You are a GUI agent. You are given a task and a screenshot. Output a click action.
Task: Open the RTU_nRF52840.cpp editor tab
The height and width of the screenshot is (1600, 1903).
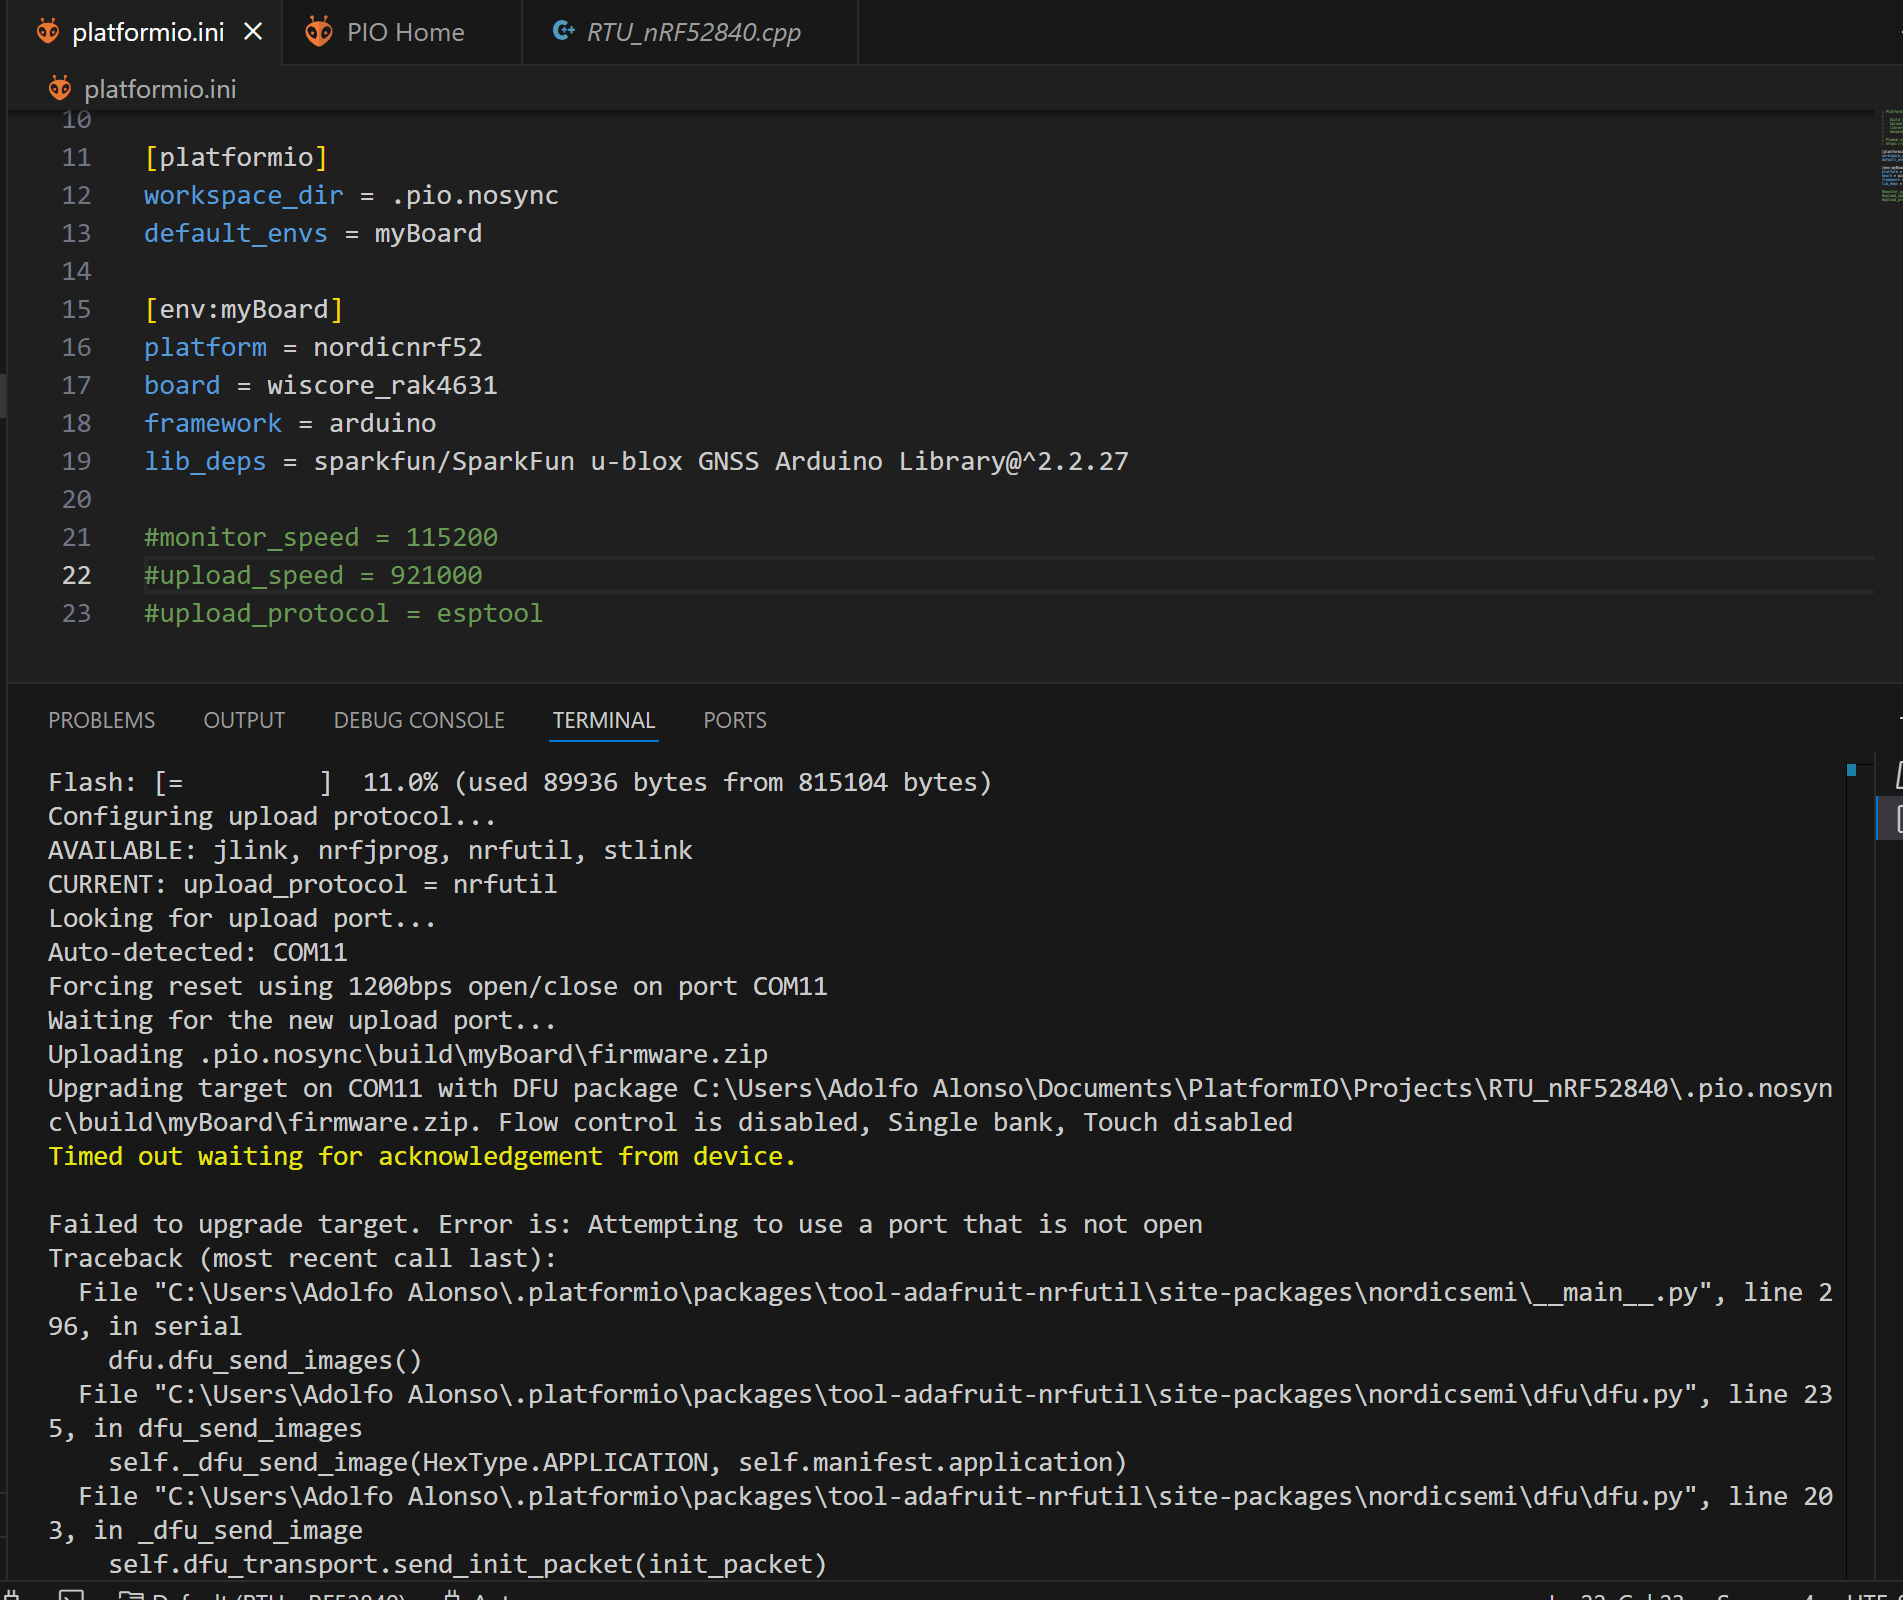692,32
